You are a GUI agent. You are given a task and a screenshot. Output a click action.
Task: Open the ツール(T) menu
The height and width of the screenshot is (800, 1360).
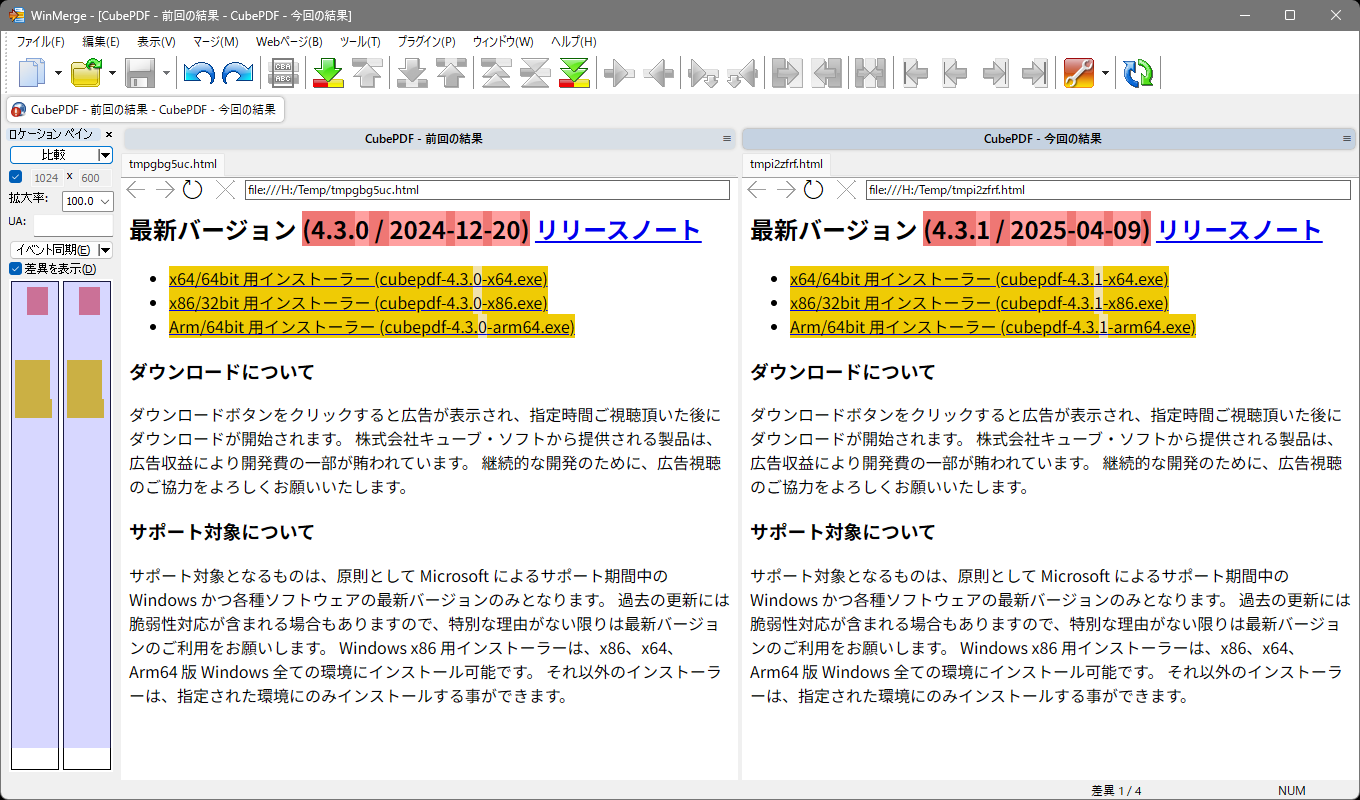point(360,42)
